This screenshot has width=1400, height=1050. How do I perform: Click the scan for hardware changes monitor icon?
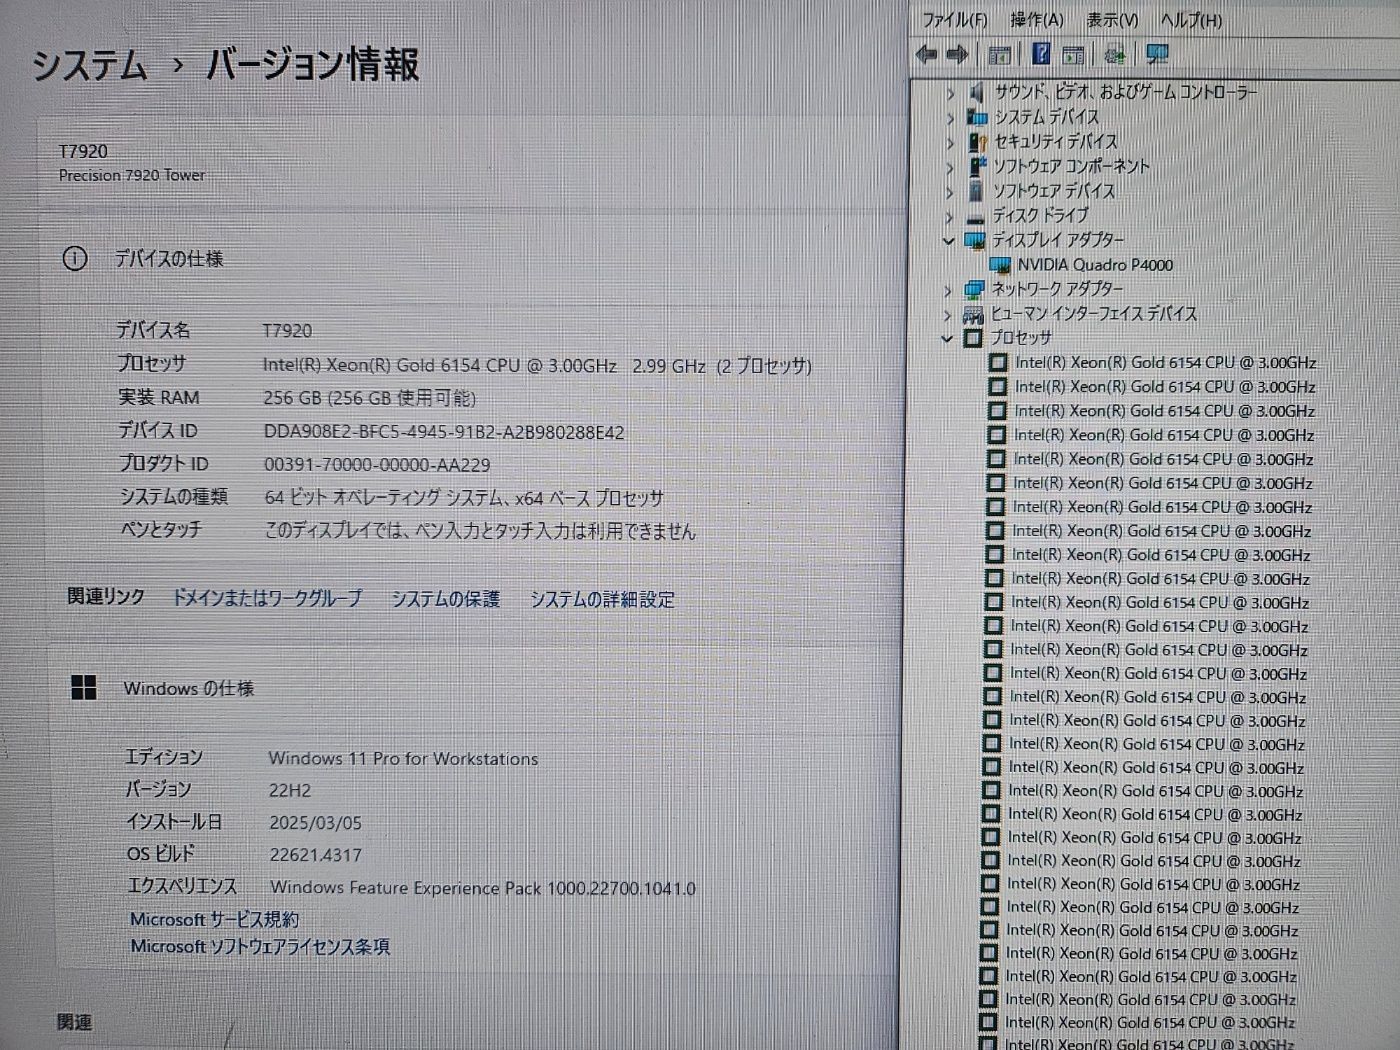(1157, 54)
